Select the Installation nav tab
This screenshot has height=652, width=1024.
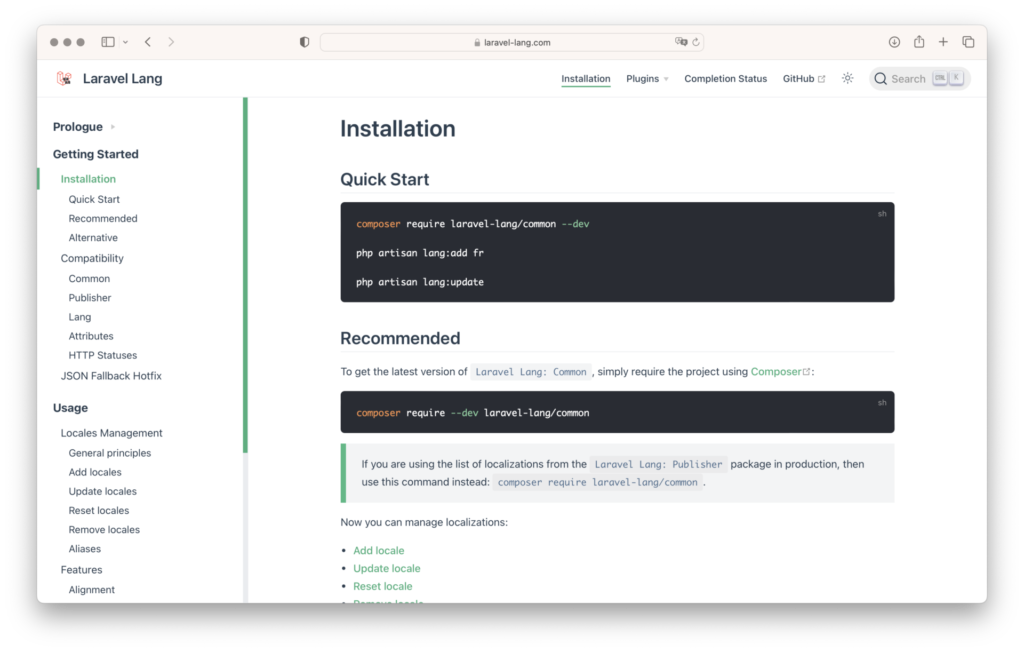click(x=585, y=79)
